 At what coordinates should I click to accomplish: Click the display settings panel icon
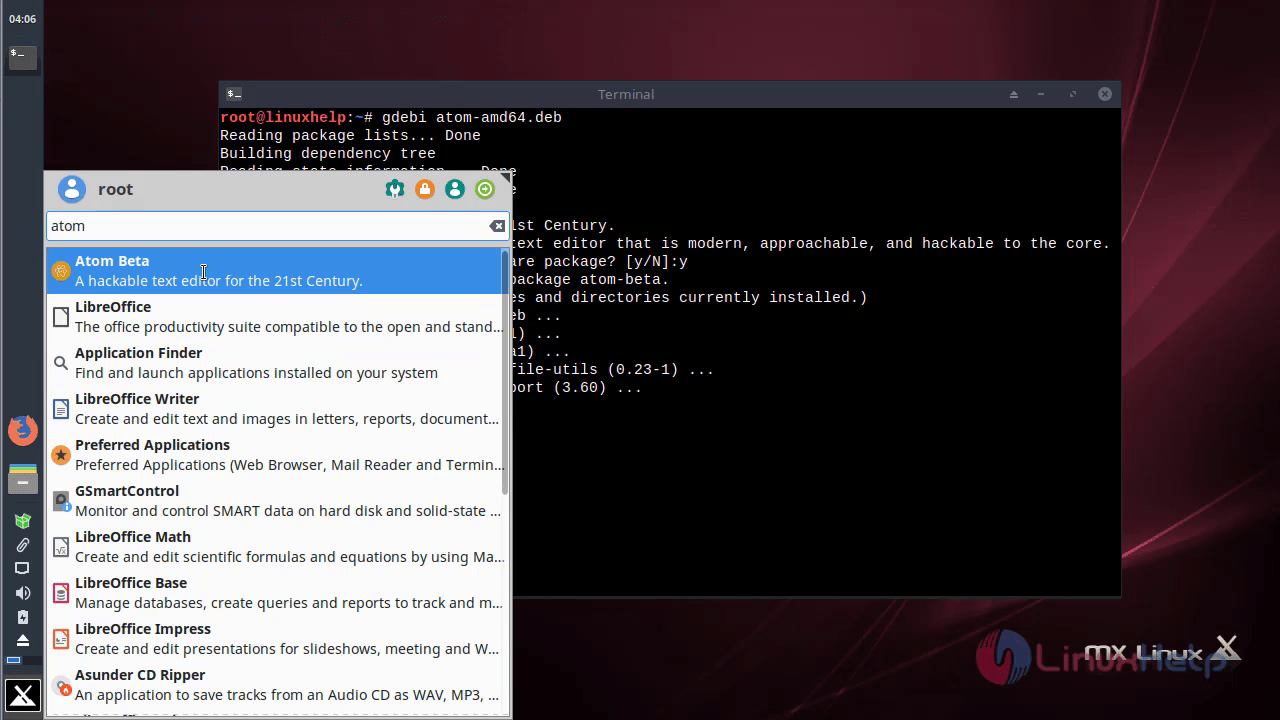click(23, 568)
